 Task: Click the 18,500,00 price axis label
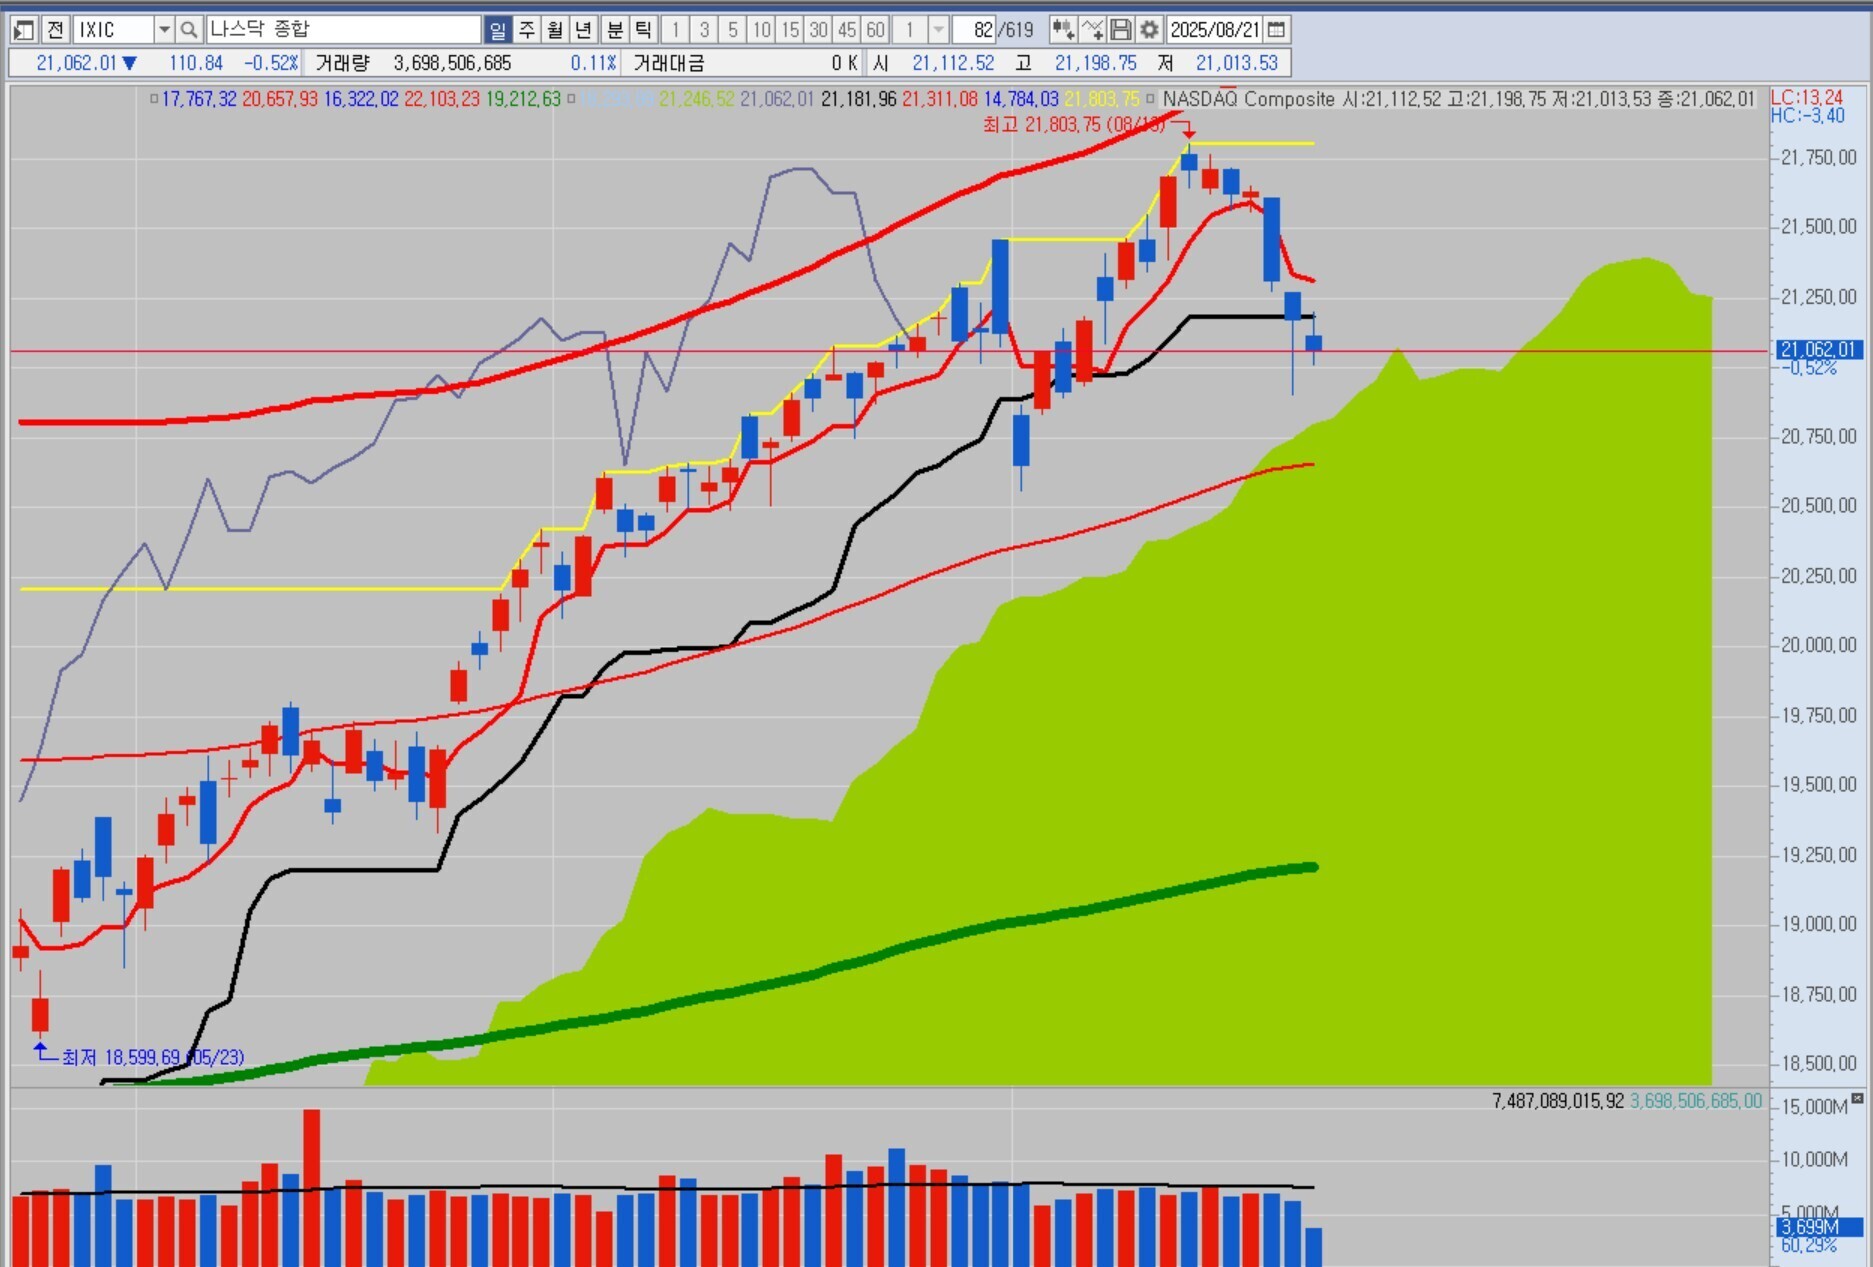click(1819, 1063)
